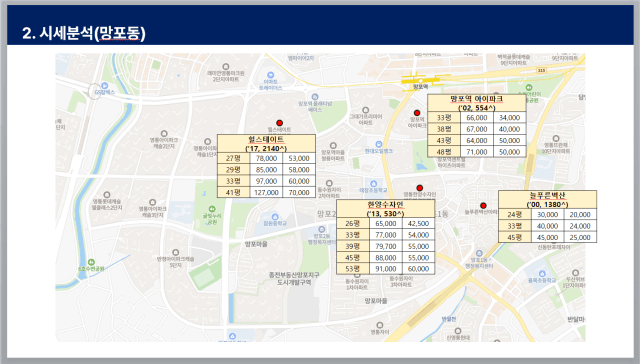This screenshot has height=364, width=640.
Task: Click the red marker near 망포역 아이파크
Action: coord(417,113)
